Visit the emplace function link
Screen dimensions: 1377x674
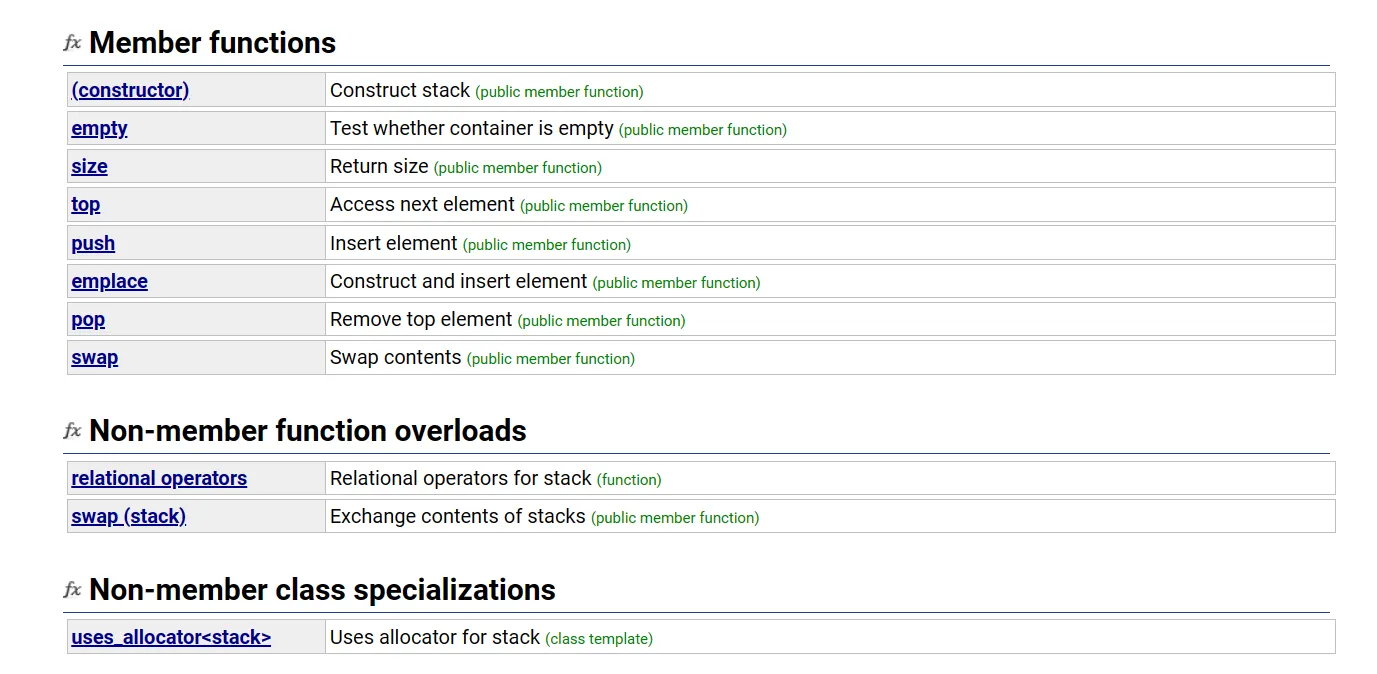tap(109, 281)
